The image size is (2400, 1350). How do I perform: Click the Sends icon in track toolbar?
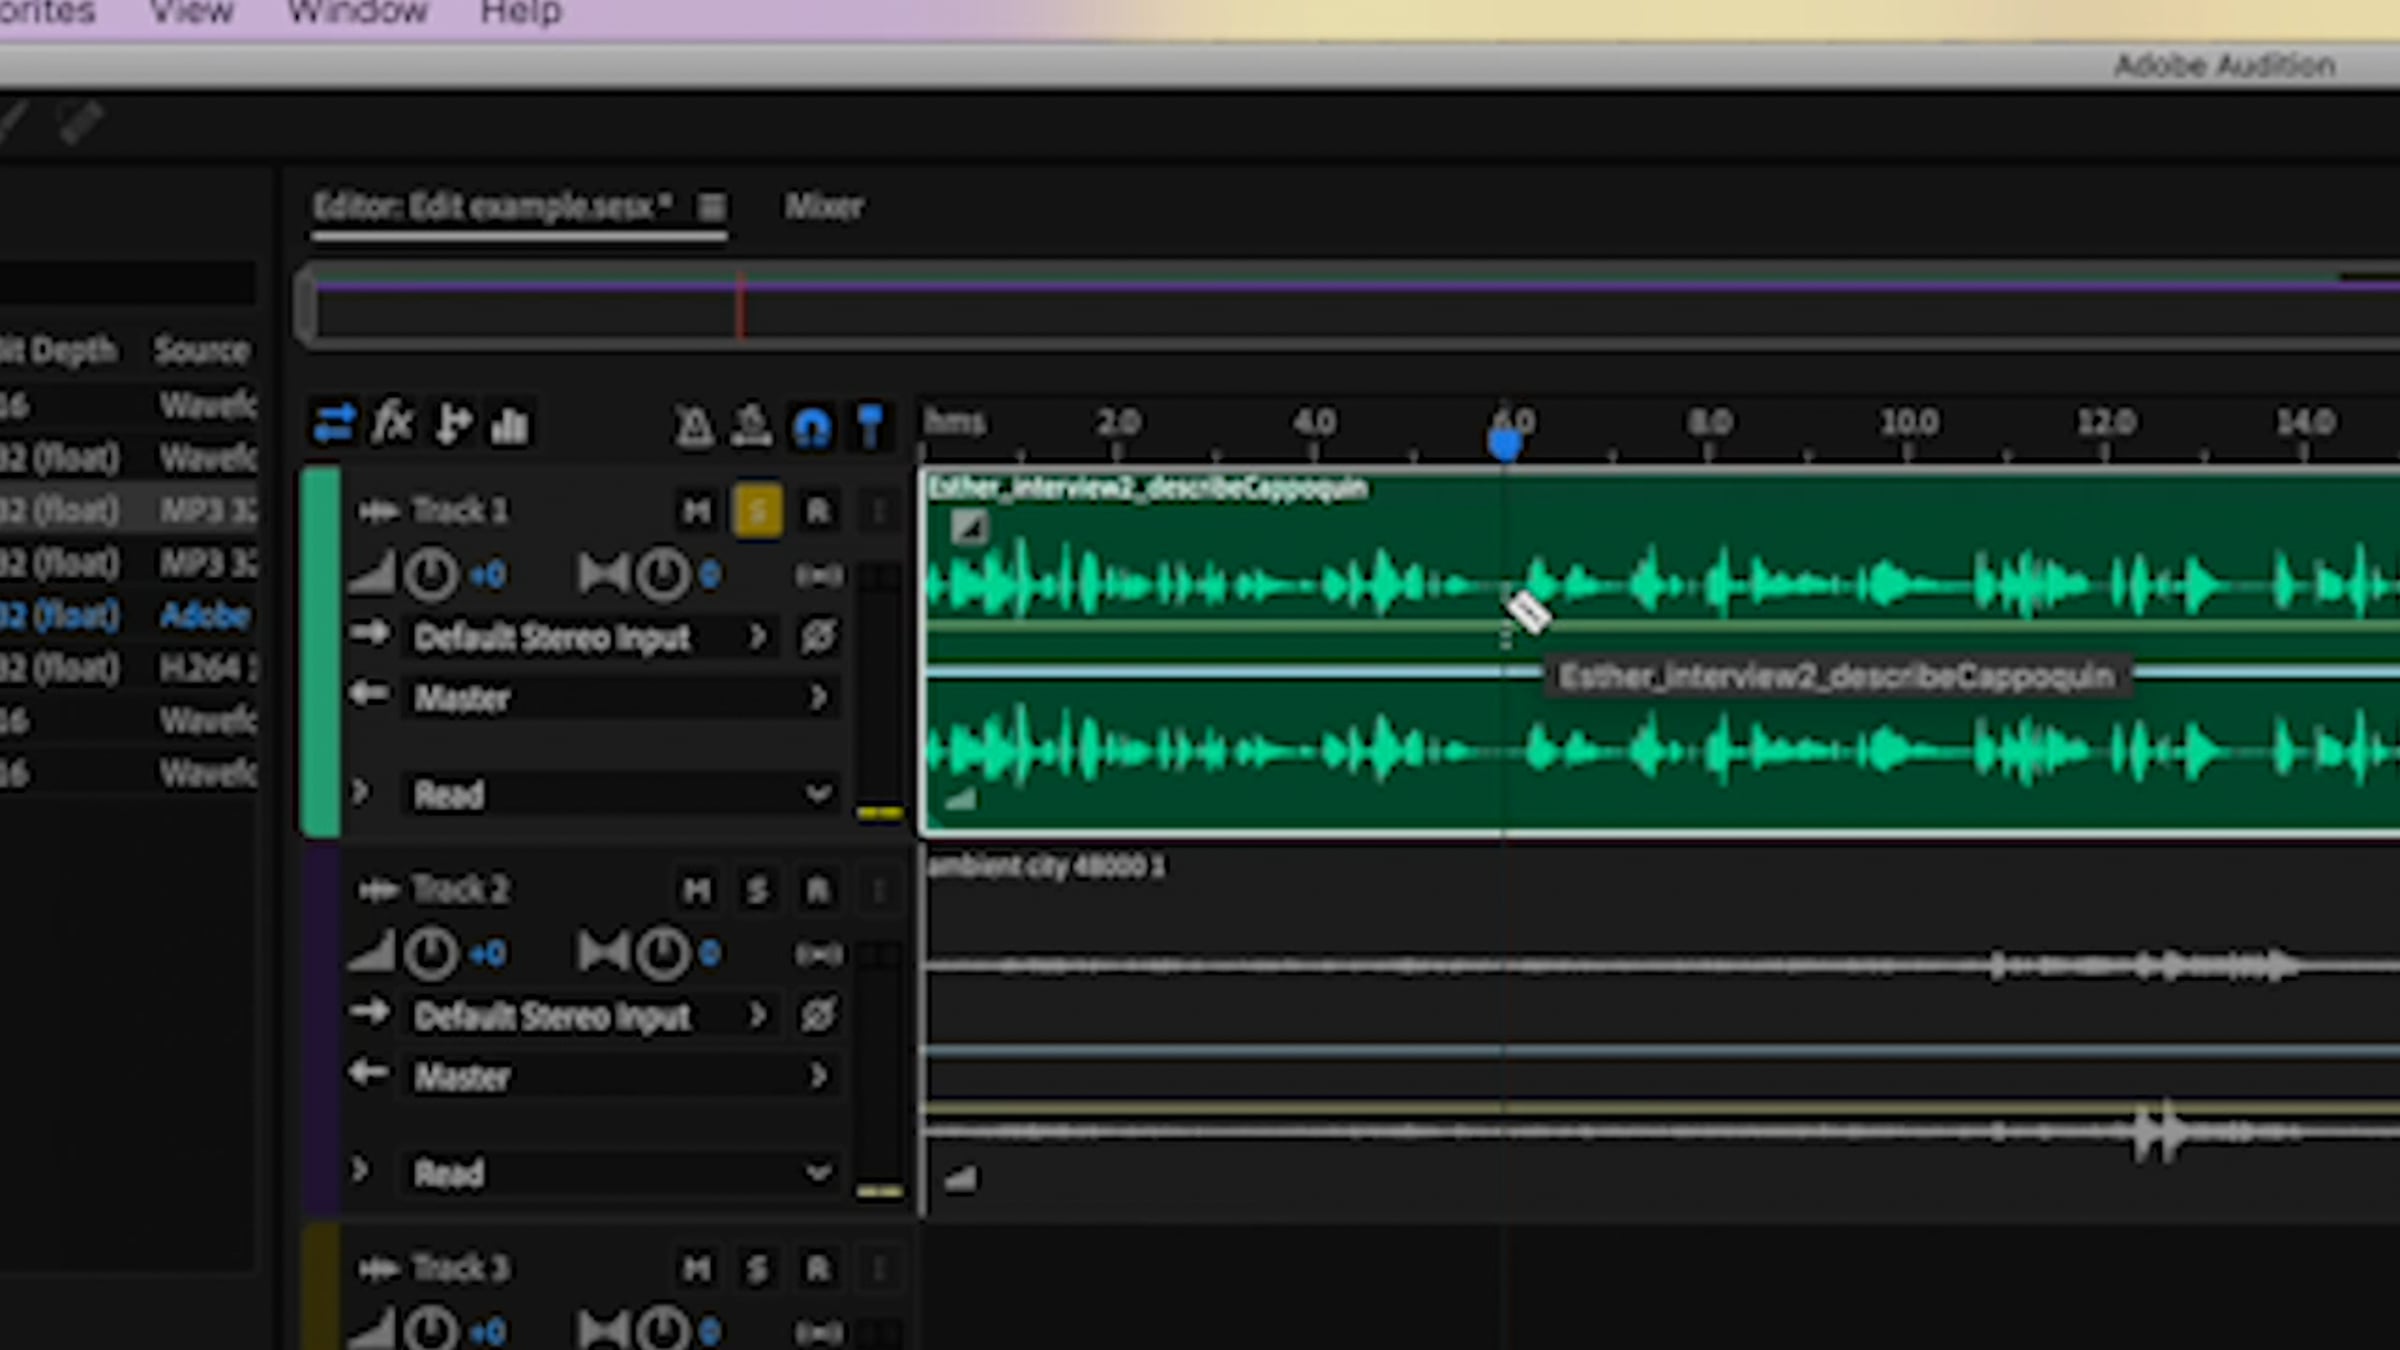[453, 425]
